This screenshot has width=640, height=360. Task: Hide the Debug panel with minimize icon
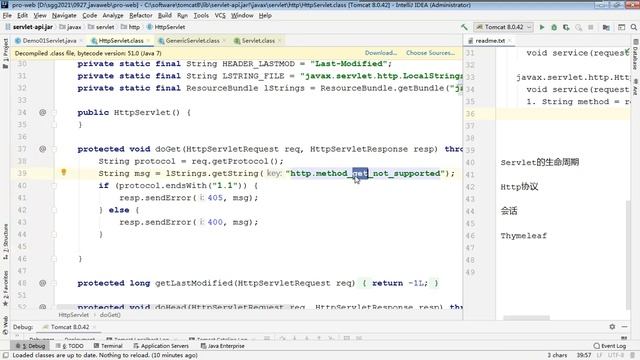(624, 327)
